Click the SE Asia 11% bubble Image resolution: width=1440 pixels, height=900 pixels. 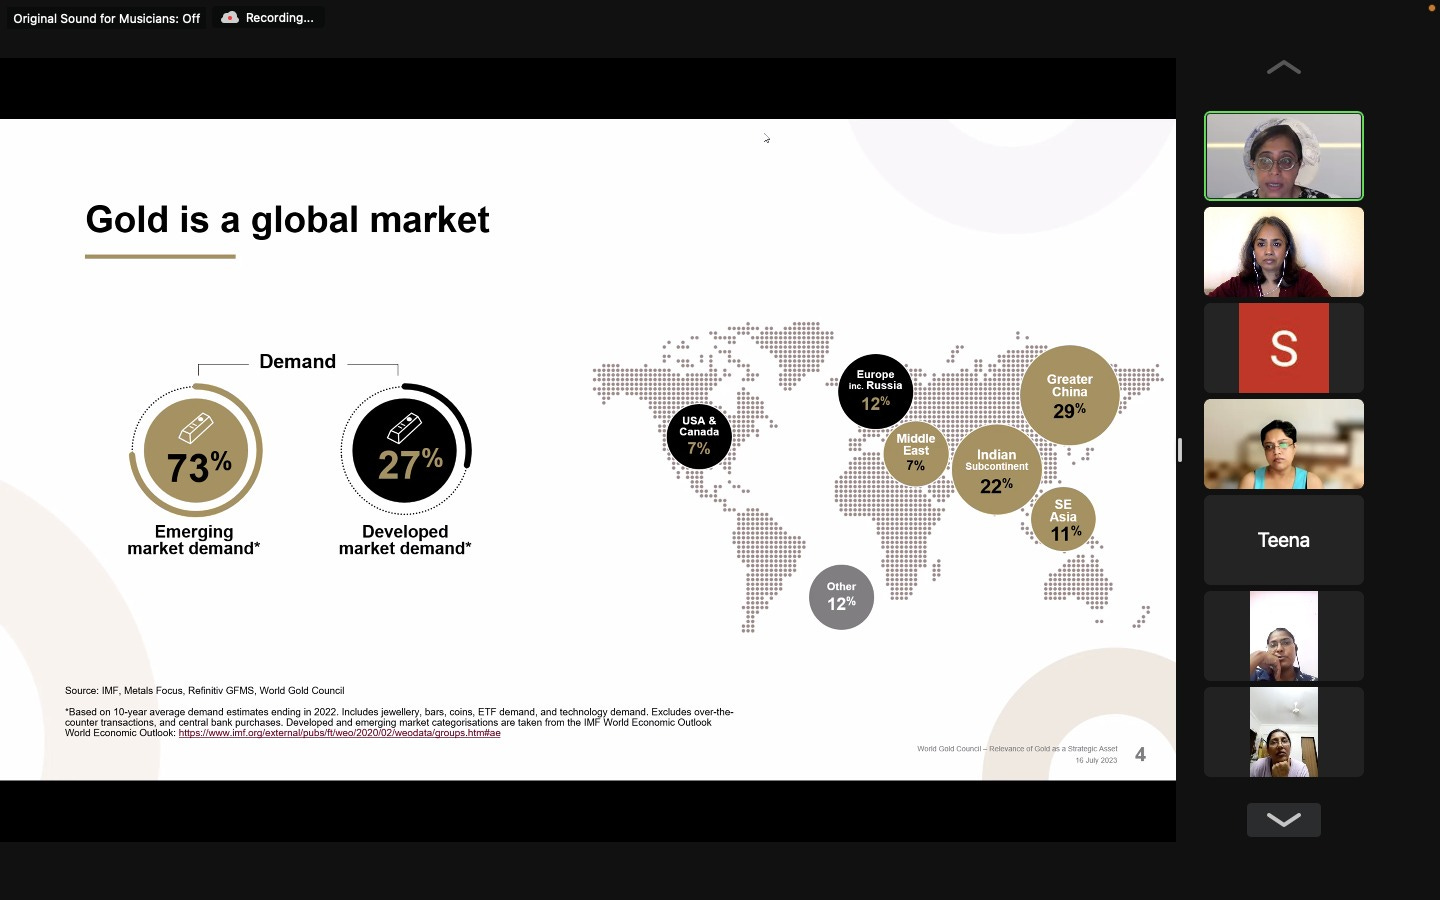1063,519
